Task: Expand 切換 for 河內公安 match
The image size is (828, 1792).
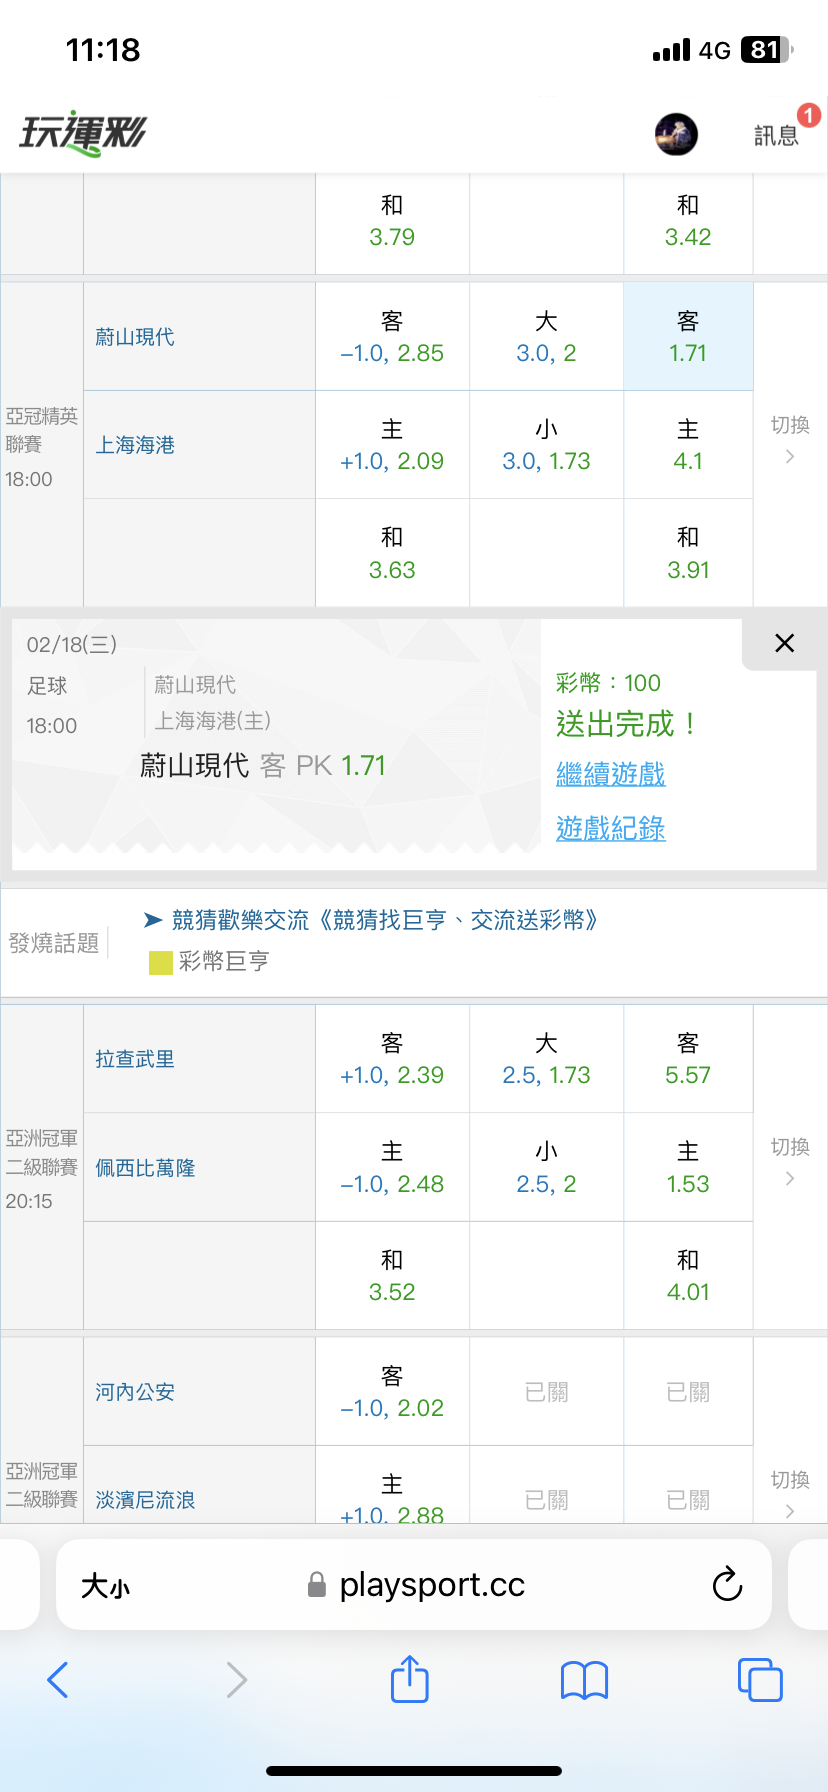Action: [790, 1494]
